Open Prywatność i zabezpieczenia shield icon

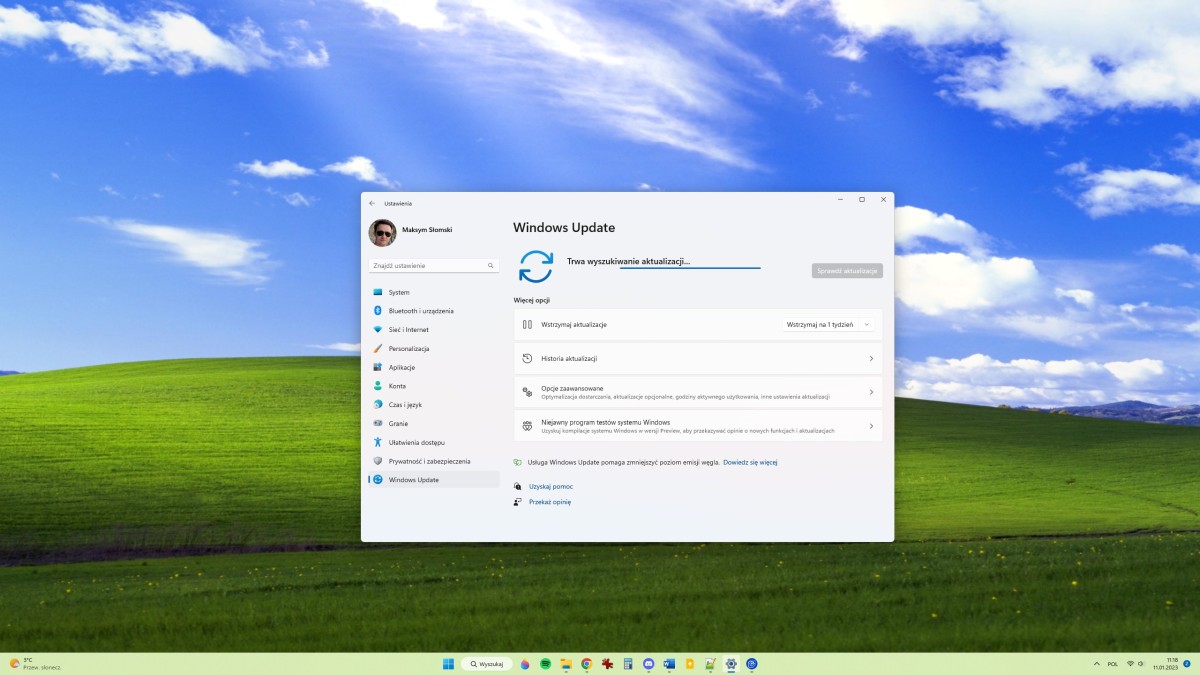coord(378,461)
